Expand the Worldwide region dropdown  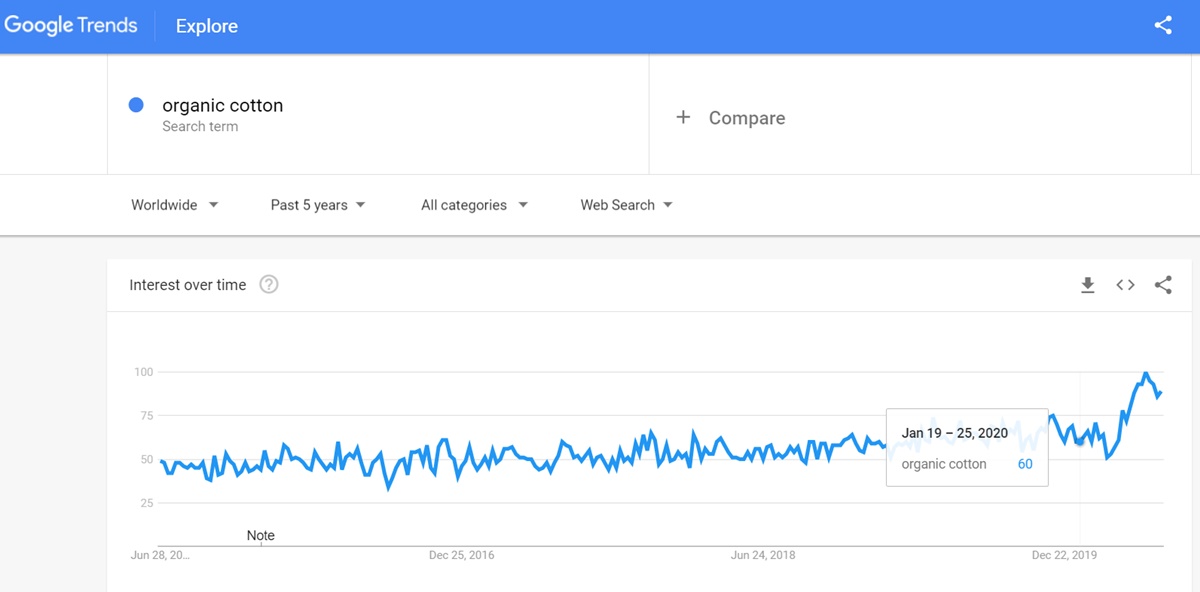[x=175, y=205]
